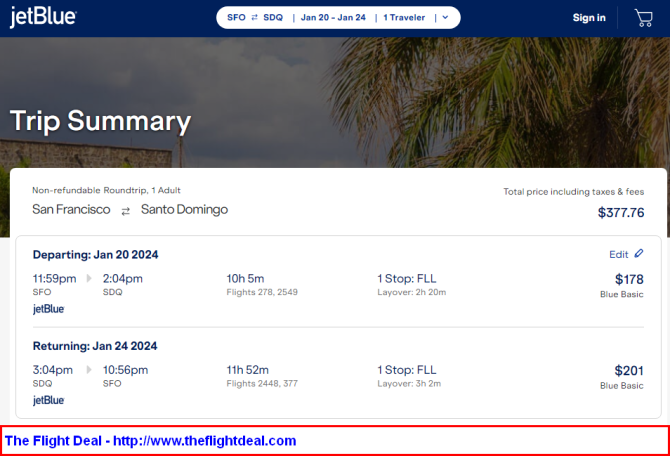Click Flights 2448, 377 text
Viewport: 670px width, 456px height.
(262, 384)
